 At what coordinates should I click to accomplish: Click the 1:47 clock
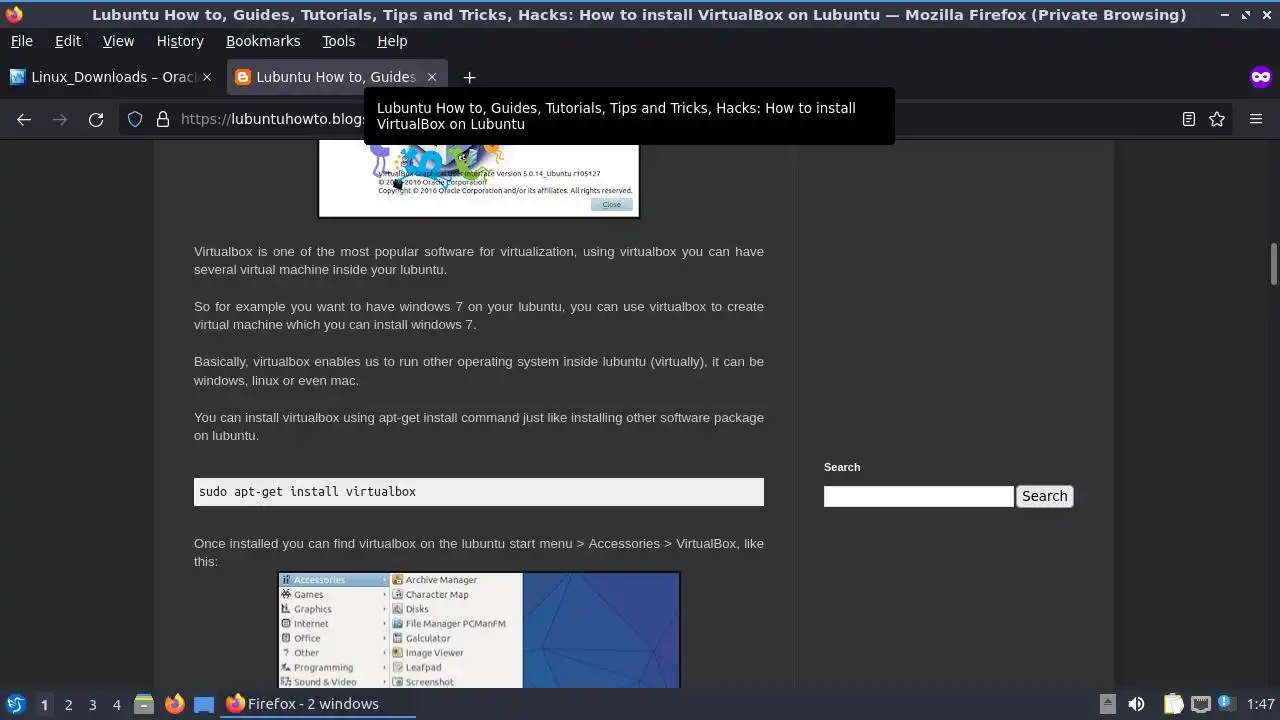[1261, 704]
